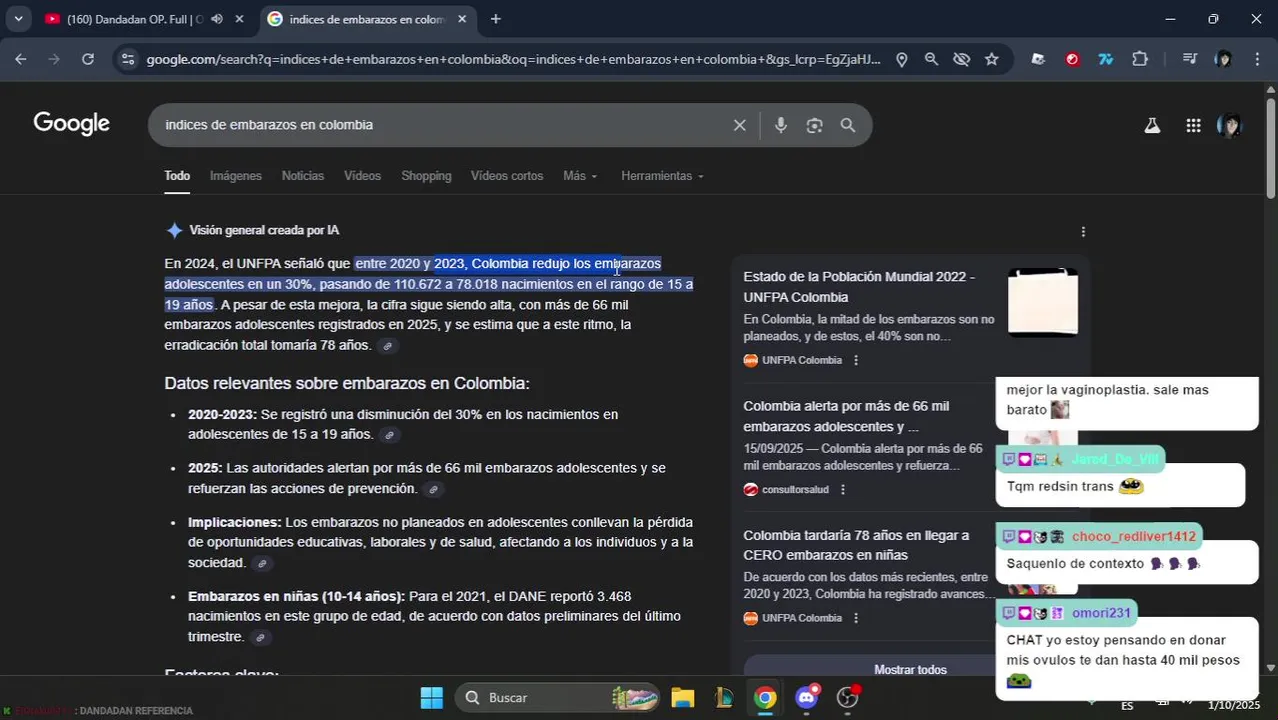The image size is (1278, 720).
Task: Go back using the browser back arrow
Action: tap(21, 59)
